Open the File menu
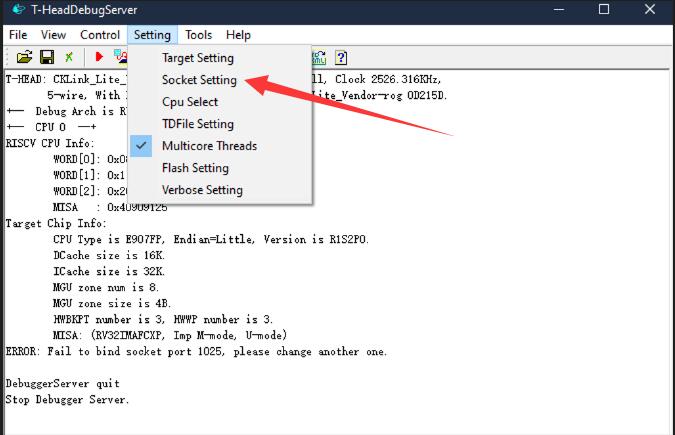The image size is (675, 435). [18, 35]
